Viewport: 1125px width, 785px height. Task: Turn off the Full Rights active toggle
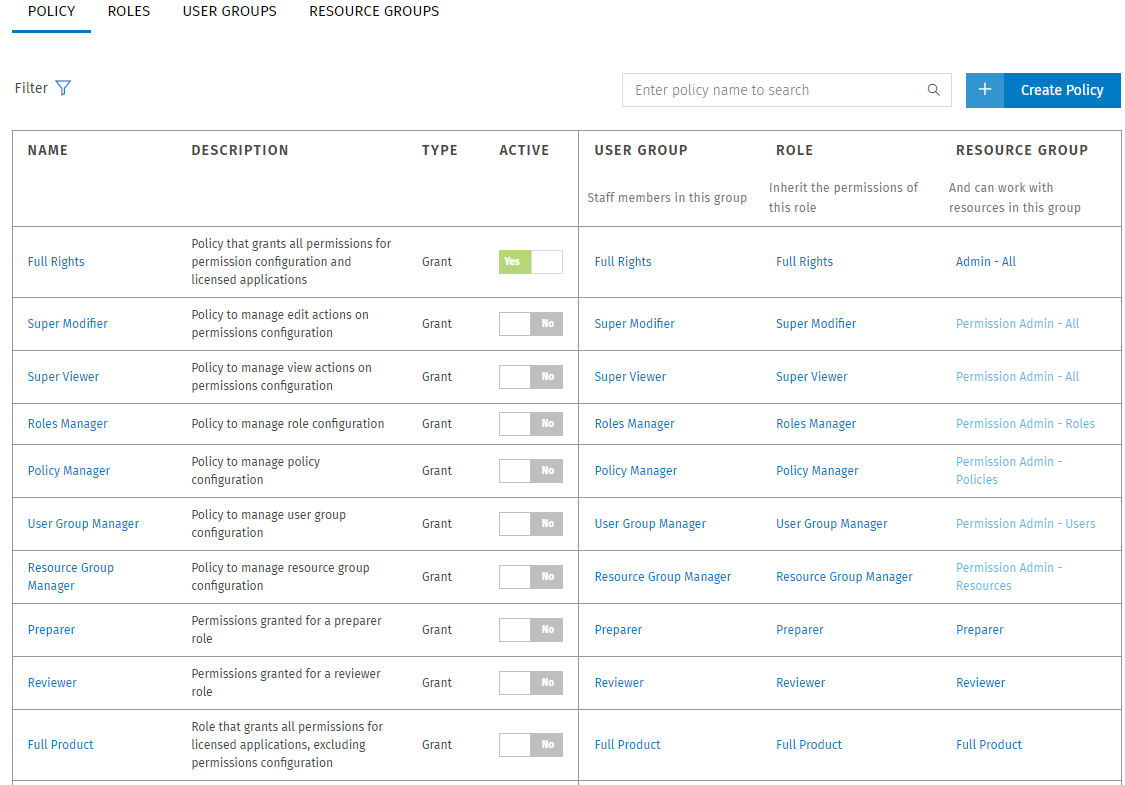tap(530, 262)
